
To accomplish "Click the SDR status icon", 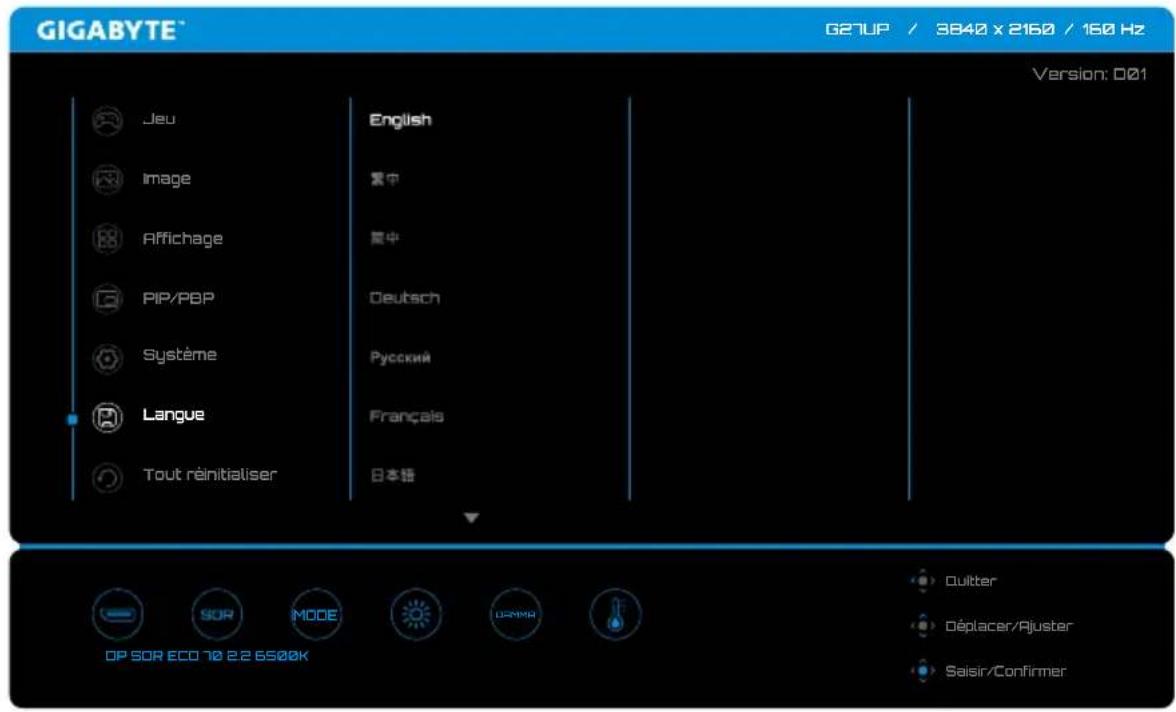I will [x=217, y=614].
